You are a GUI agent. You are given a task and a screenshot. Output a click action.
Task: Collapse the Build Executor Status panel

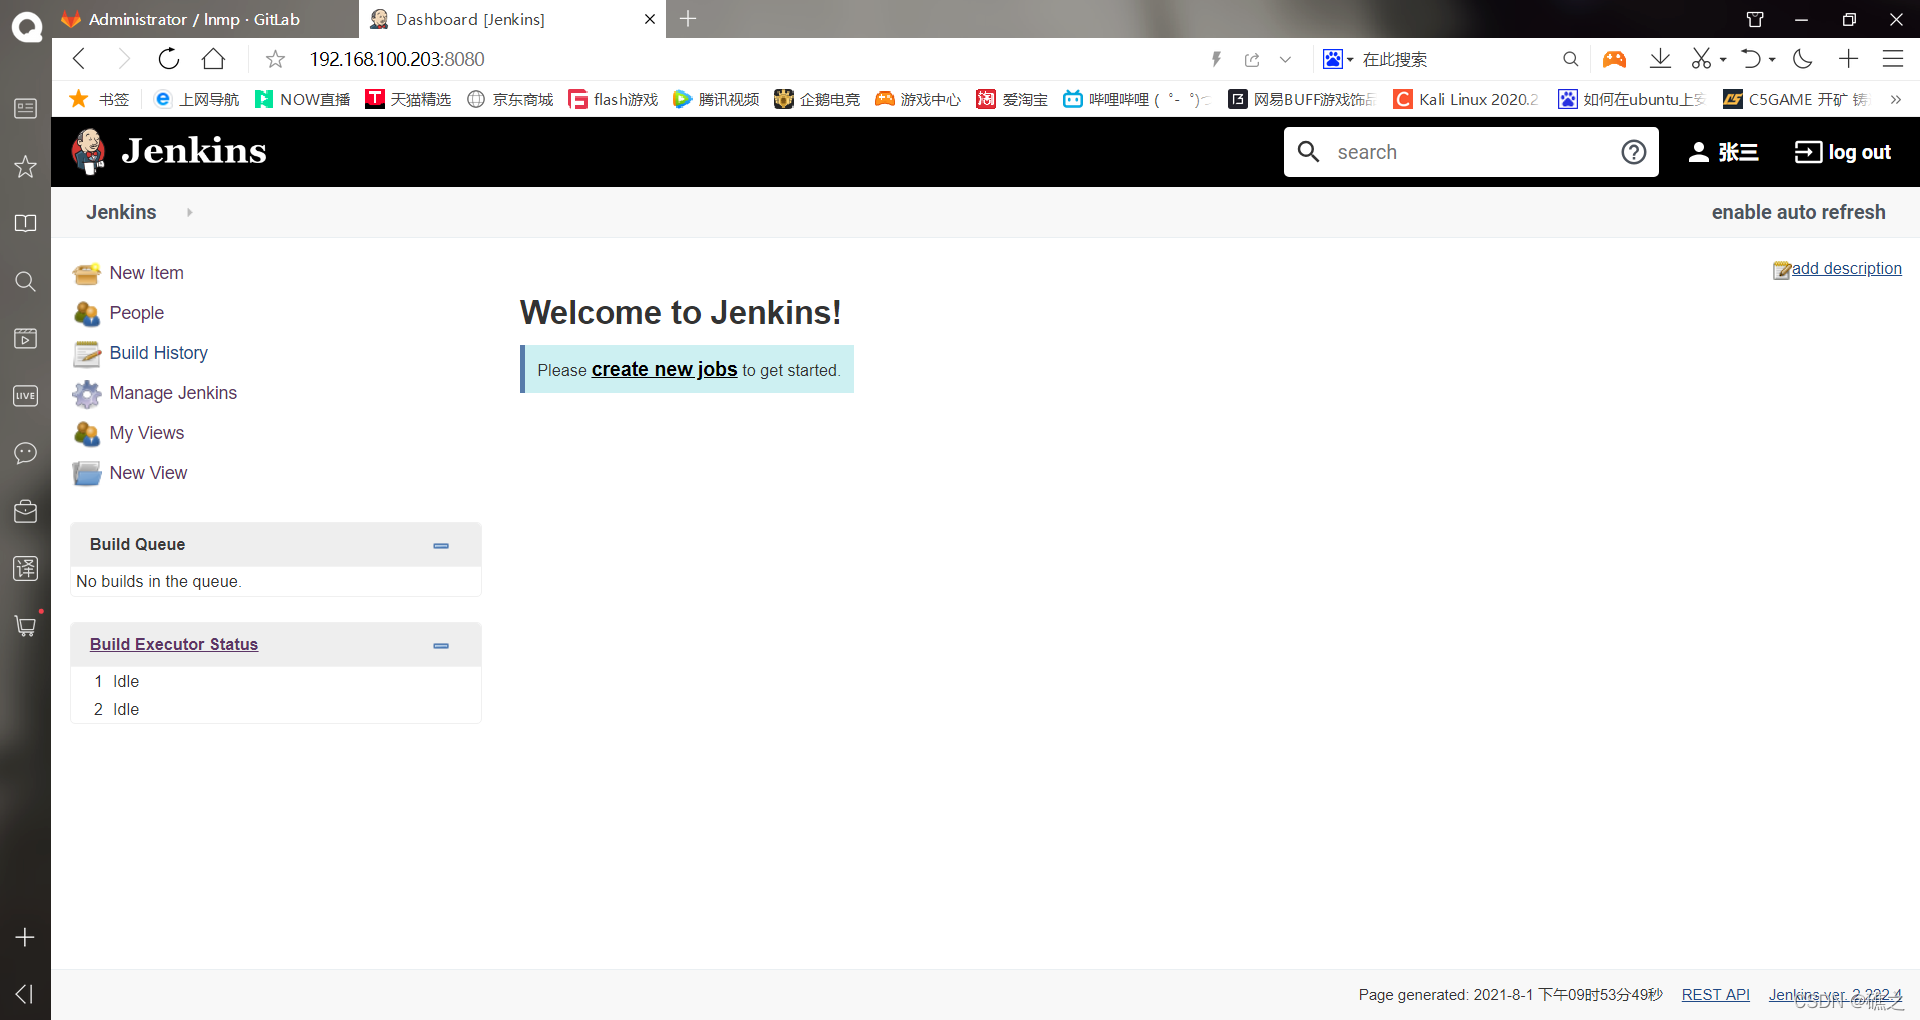(x=441, y=646)
